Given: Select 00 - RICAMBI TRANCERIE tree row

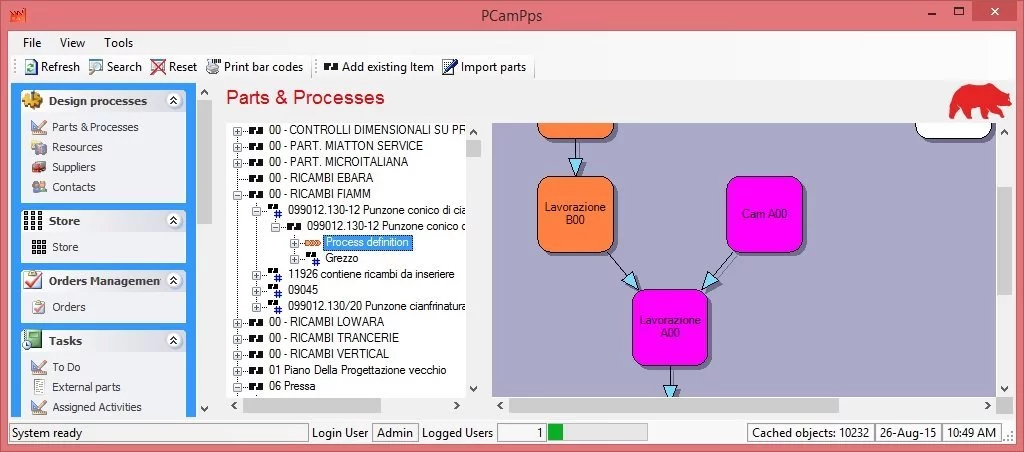Looking at the screenshot, I should pos(333,338).
